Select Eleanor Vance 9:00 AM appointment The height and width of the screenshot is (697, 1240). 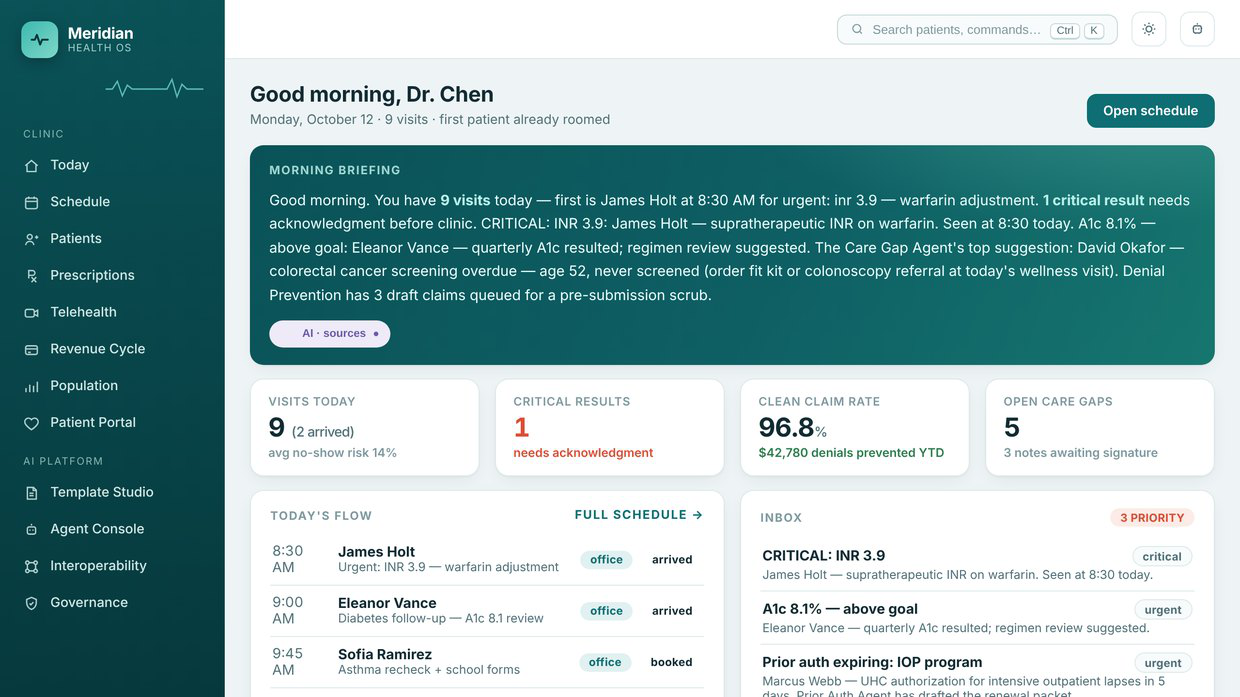[487, 611]
